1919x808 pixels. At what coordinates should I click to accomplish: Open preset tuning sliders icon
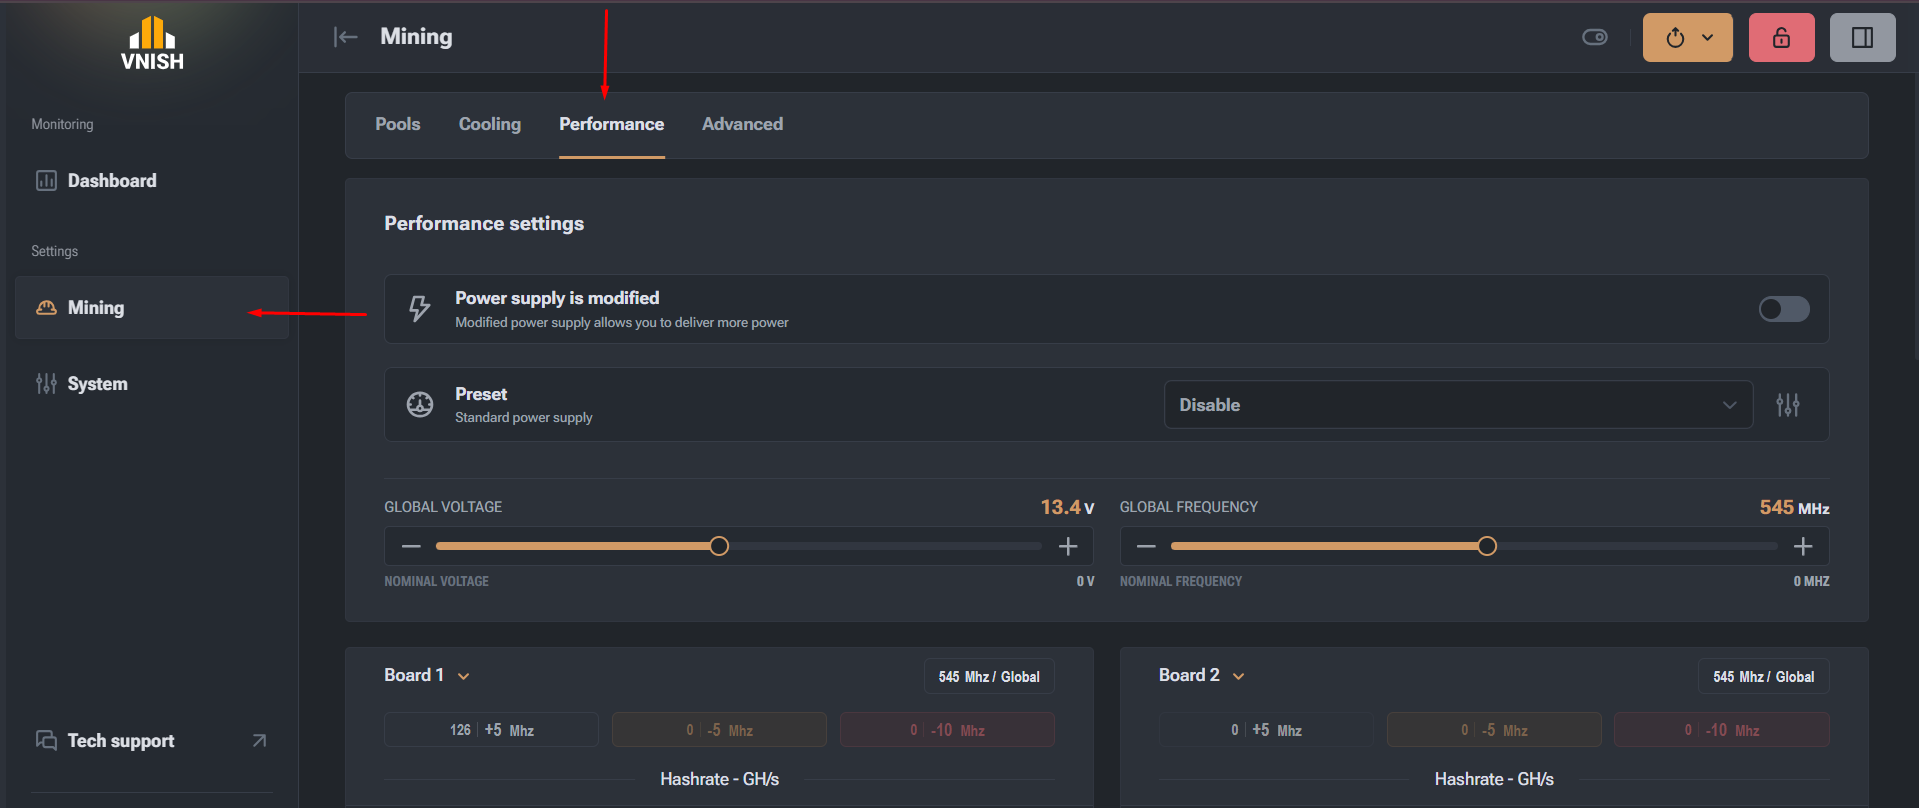coord(1787,405)
